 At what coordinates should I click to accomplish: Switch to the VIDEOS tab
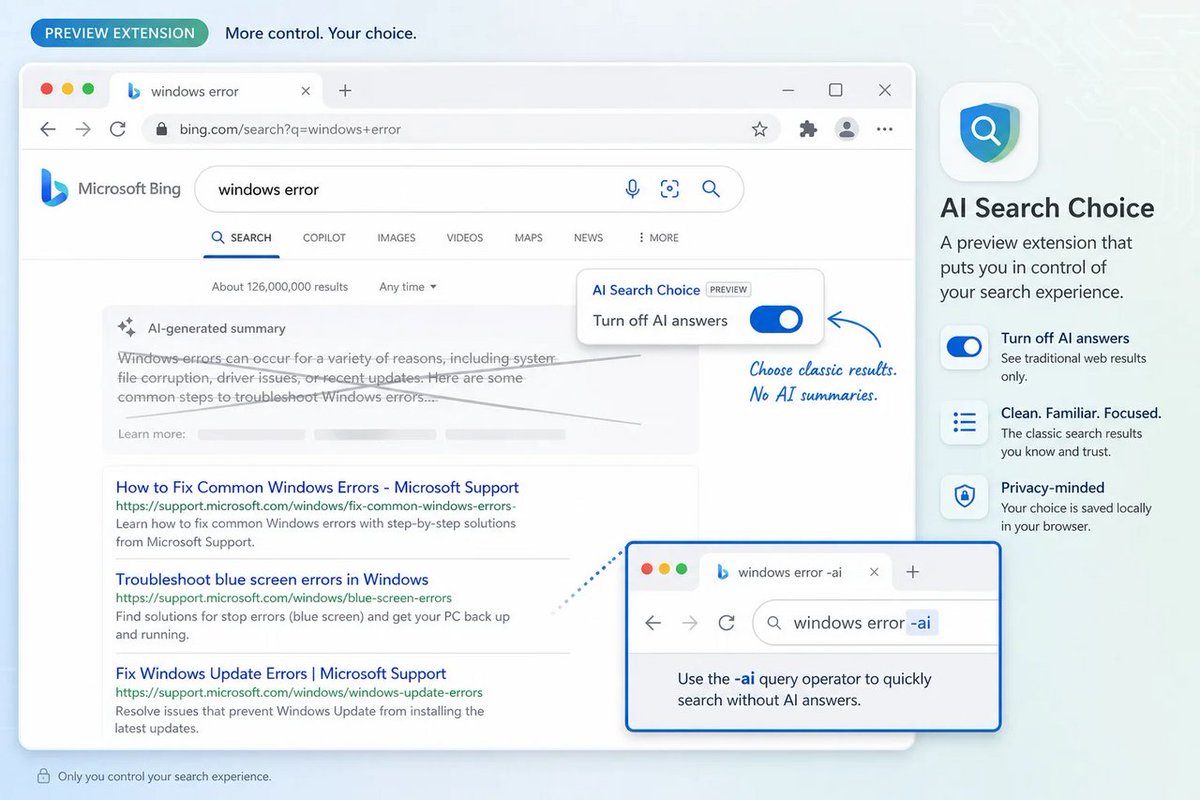pyautogui.click(x=465, y=238)
